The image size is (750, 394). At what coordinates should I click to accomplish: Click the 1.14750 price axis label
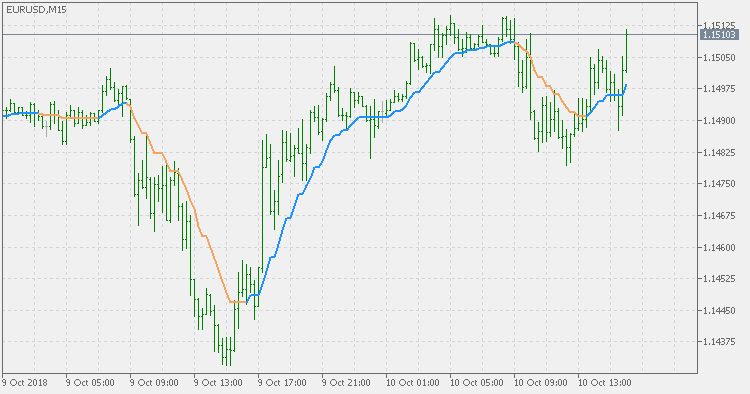point(719,184)
